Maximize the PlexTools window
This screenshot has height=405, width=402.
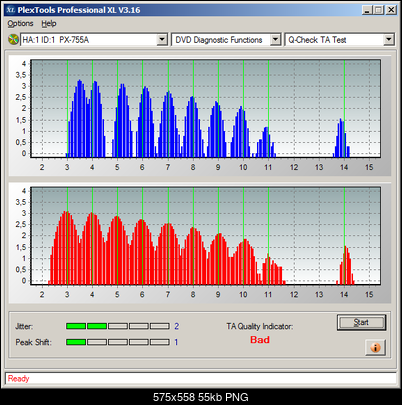click(378, 10)
